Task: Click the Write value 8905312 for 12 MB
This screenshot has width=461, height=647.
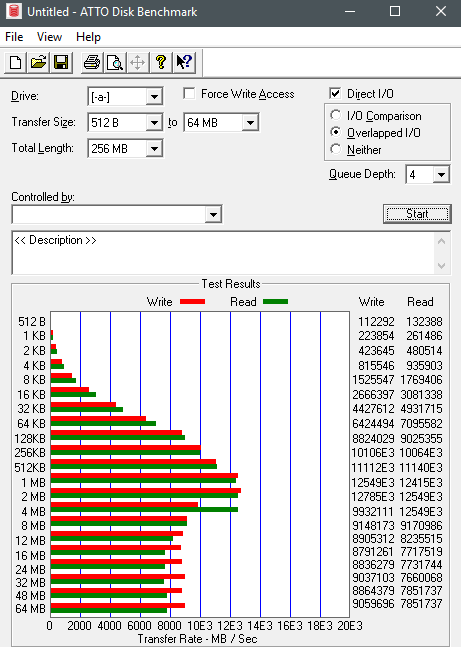Action: [x=373, y=538]
